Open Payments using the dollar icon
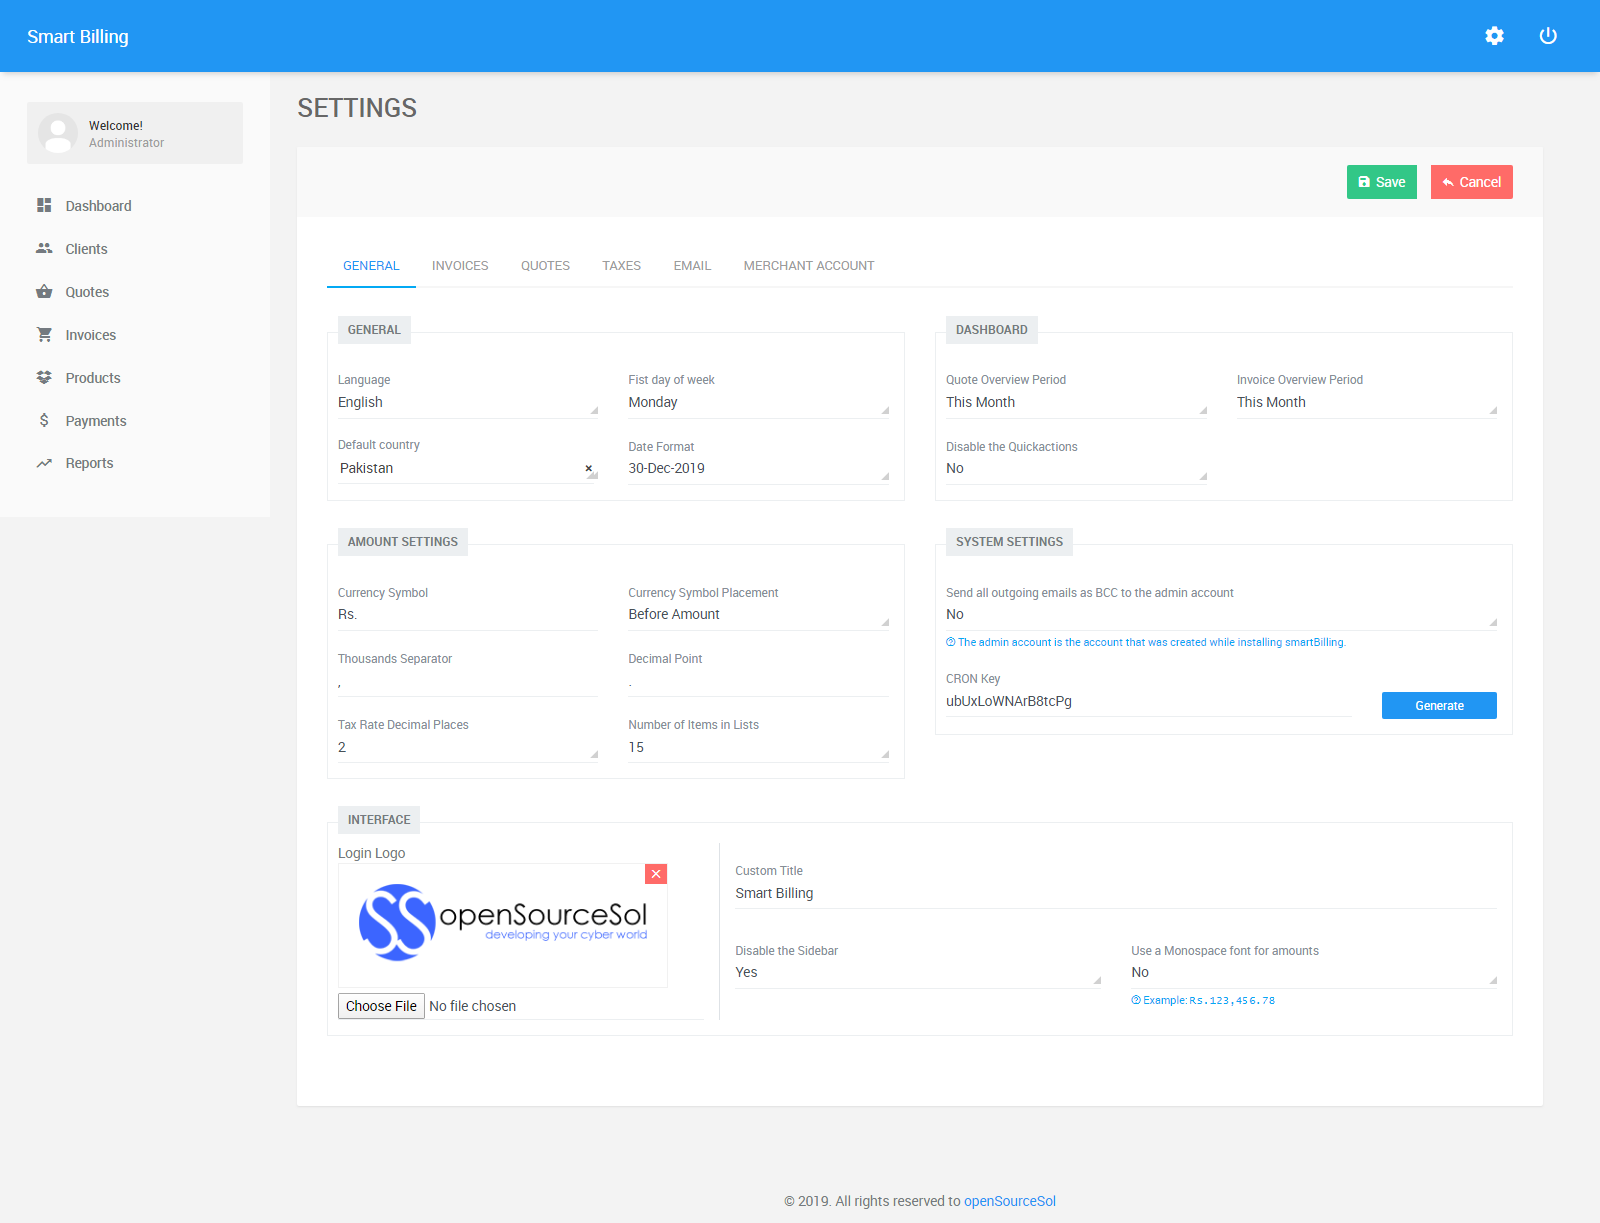 (x=44, y=420)
